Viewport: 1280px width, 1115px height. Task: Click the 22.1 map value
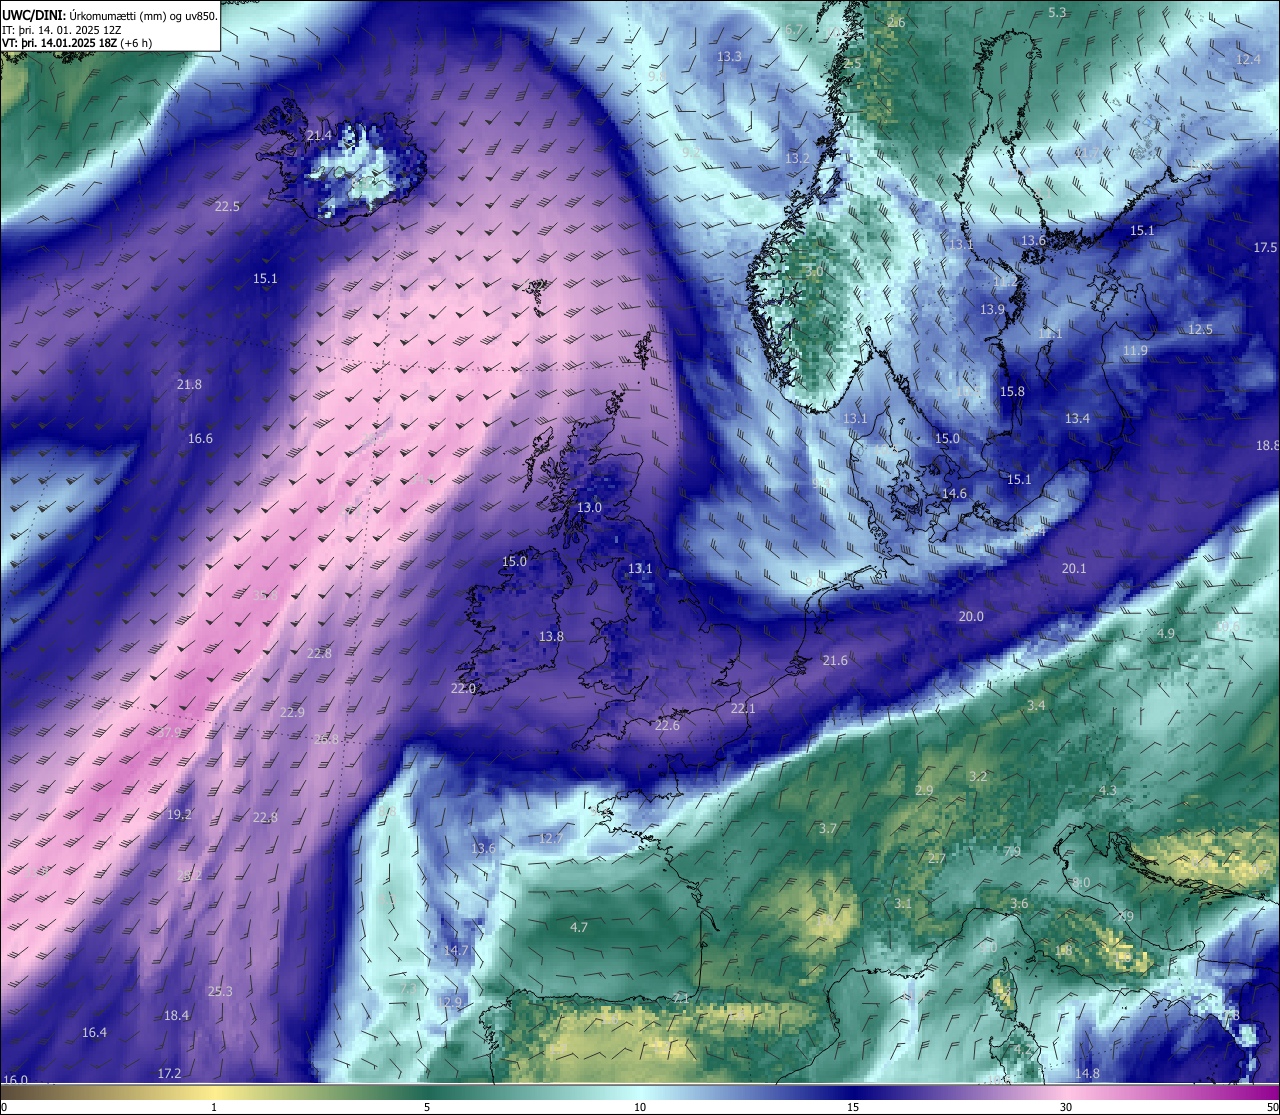pos(743,708)
